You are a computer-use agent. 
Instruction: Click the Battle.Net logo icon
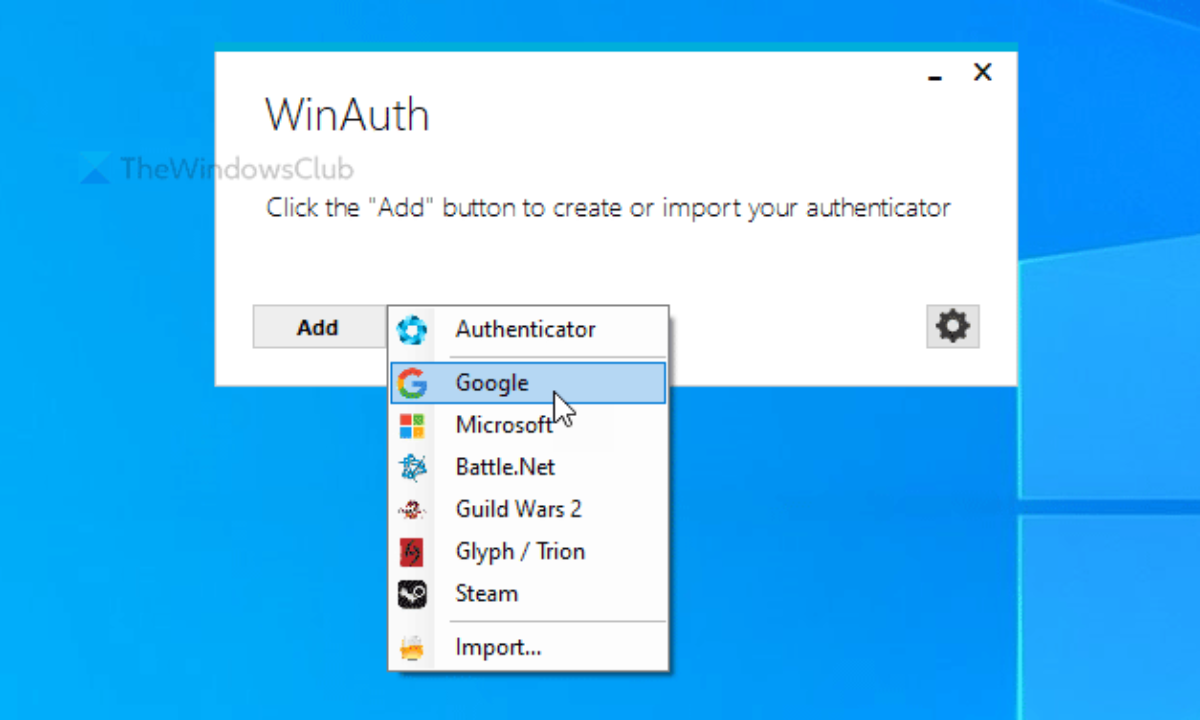pos(412,468)
